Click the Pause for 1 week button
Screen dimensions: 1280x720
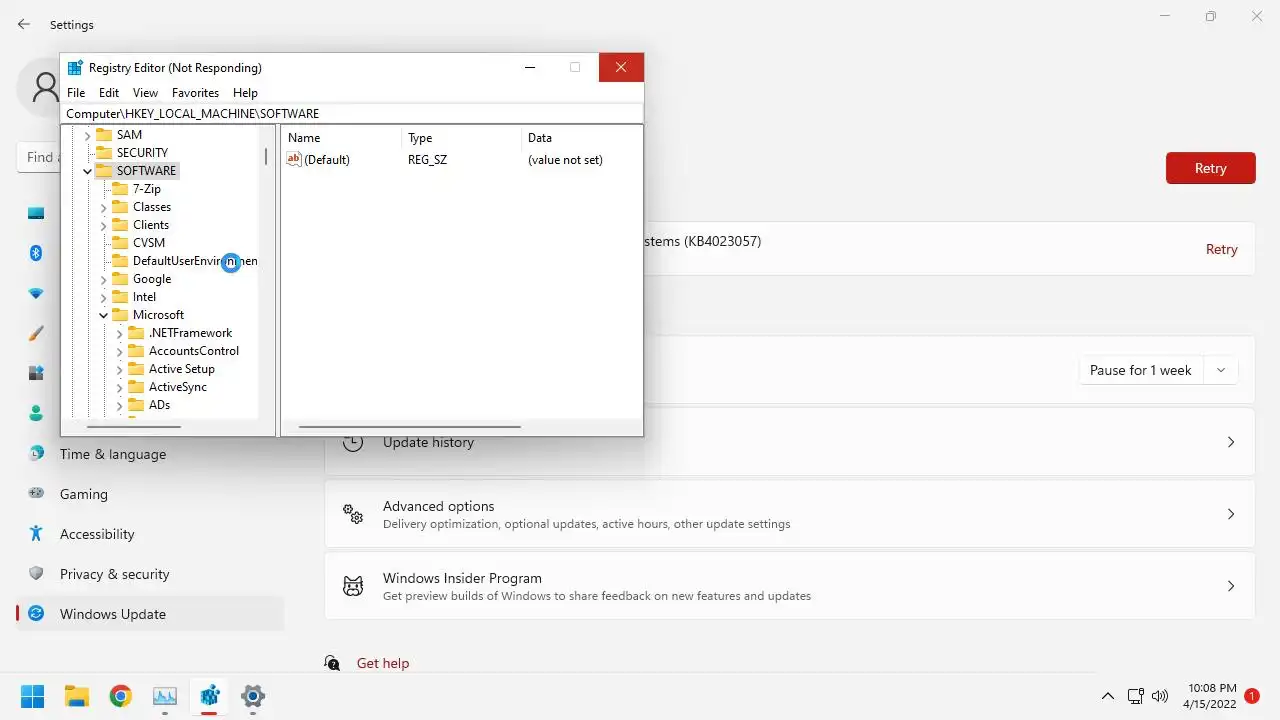point(1141,370)
